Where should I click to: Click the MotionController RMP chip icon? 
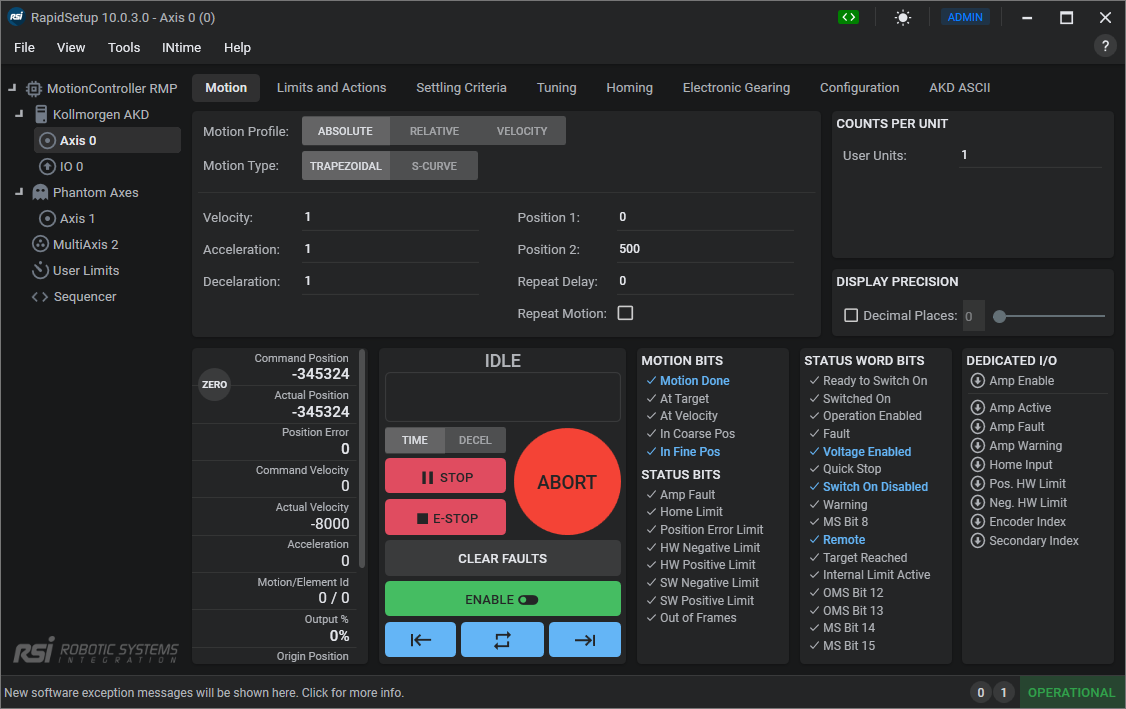[34, 88]
